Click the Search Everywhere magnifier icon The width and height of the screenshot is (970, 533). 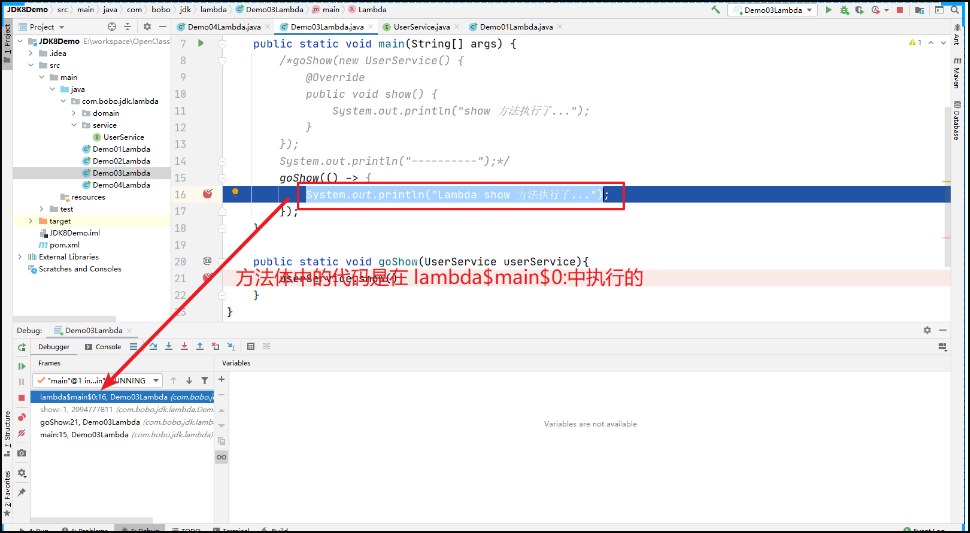(956, 10)
